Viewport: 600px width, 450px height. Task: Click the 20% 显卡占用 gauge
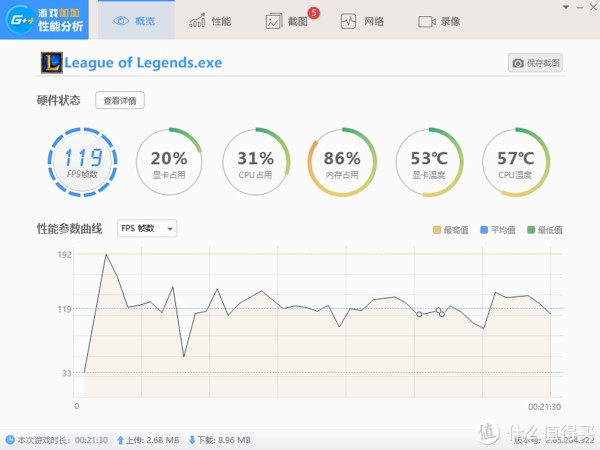tap(169, 162)
